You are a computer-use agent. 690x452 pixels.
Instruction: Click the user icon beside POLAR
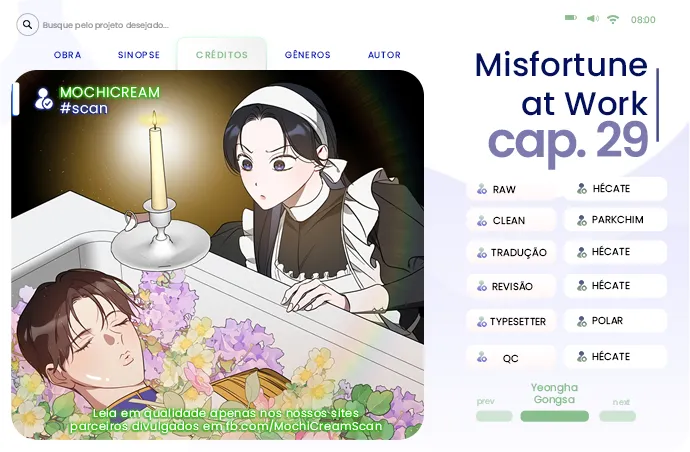(582, 321)
